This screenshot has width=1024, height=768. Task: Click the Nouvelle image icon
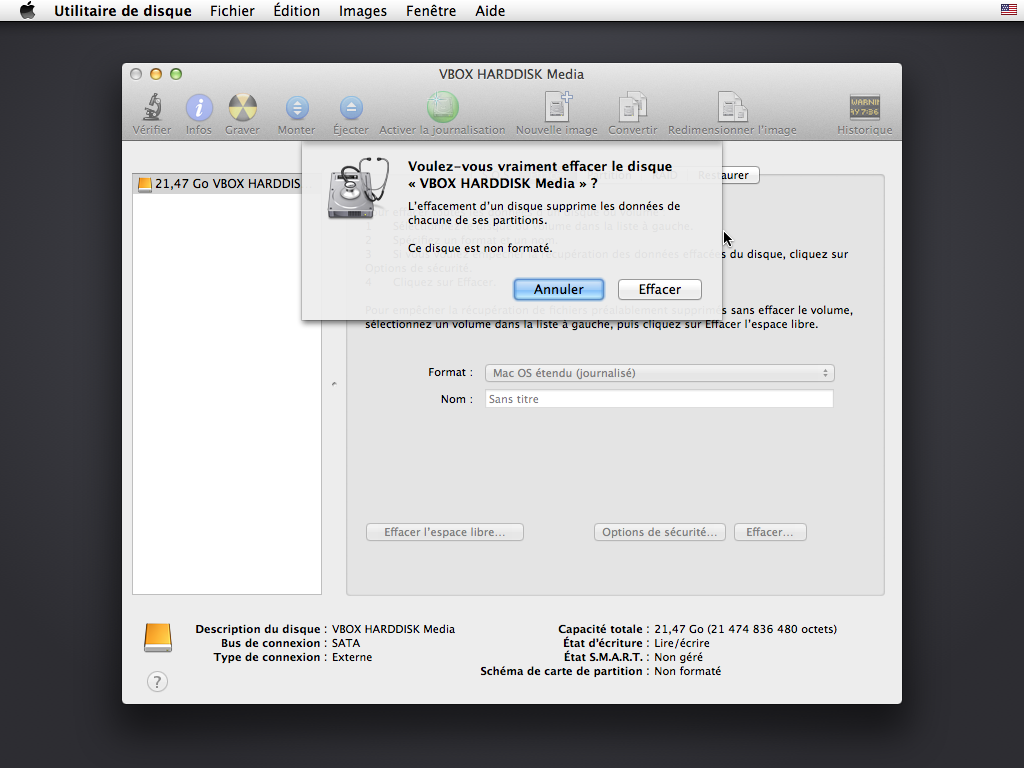tap(556, 108)
